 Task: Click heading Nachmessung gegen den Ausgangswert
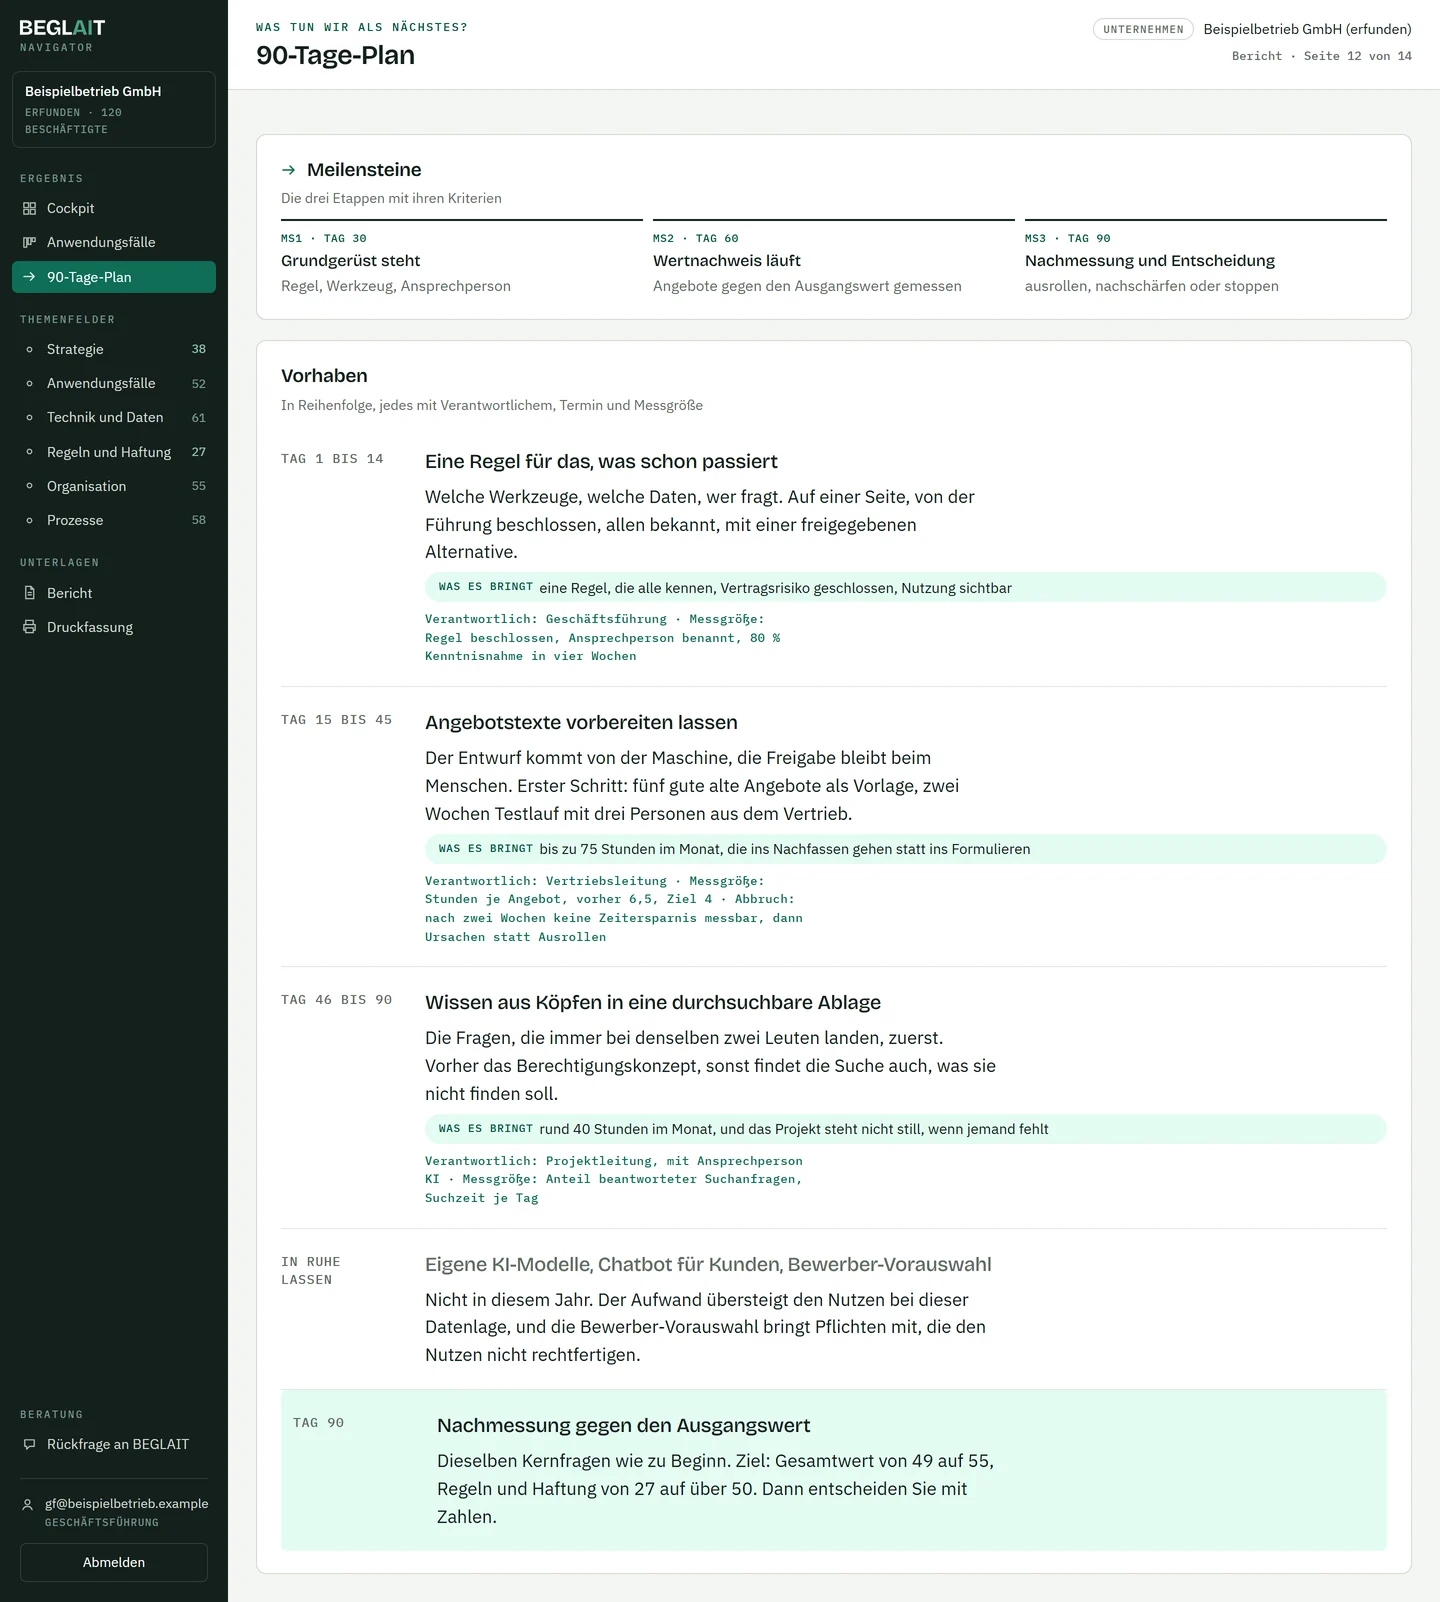click(x=623, y=1425)
